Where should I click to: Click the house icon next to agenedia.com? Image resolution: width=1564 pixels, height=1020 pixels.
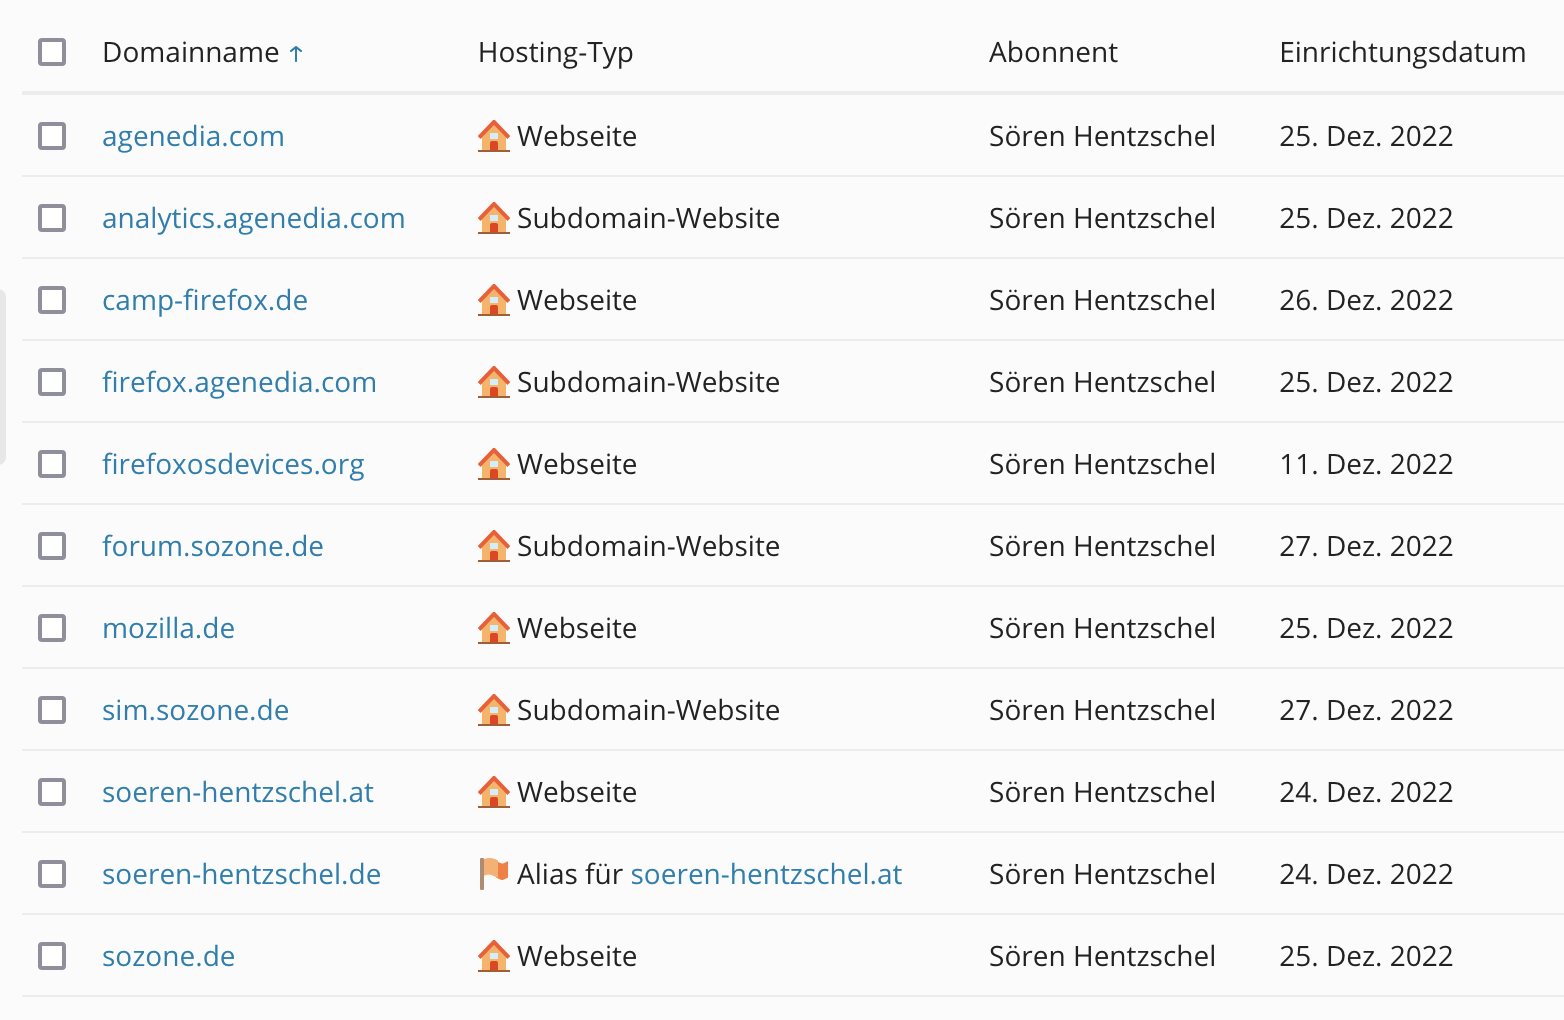(x=494, y=136)
